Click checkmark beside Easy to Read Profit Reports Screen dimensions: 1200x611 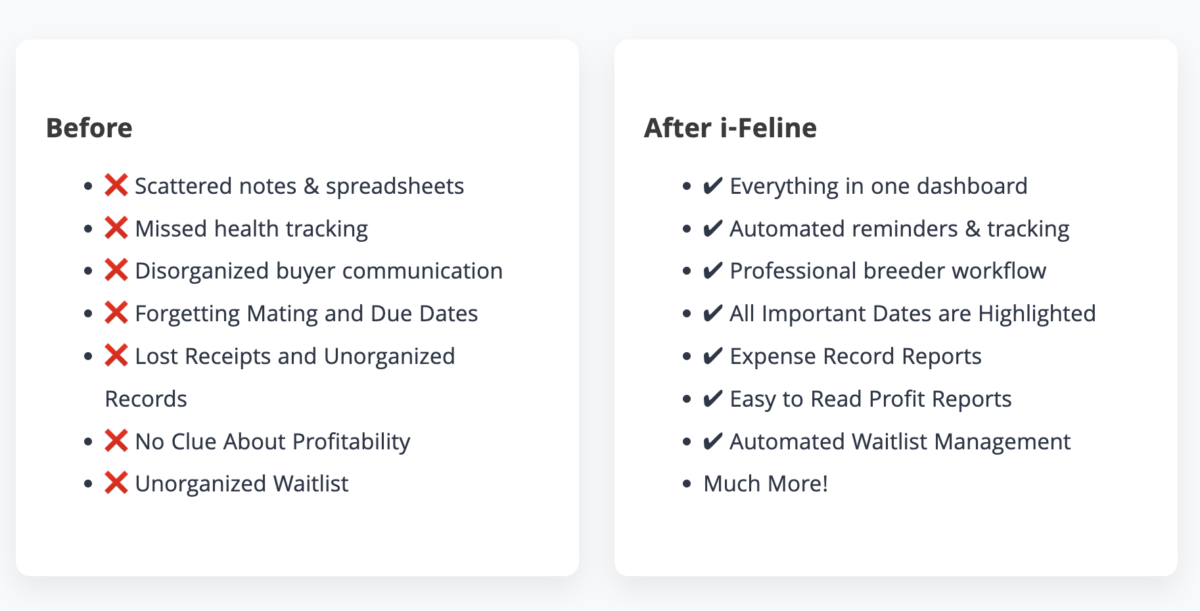click(713, 399)
